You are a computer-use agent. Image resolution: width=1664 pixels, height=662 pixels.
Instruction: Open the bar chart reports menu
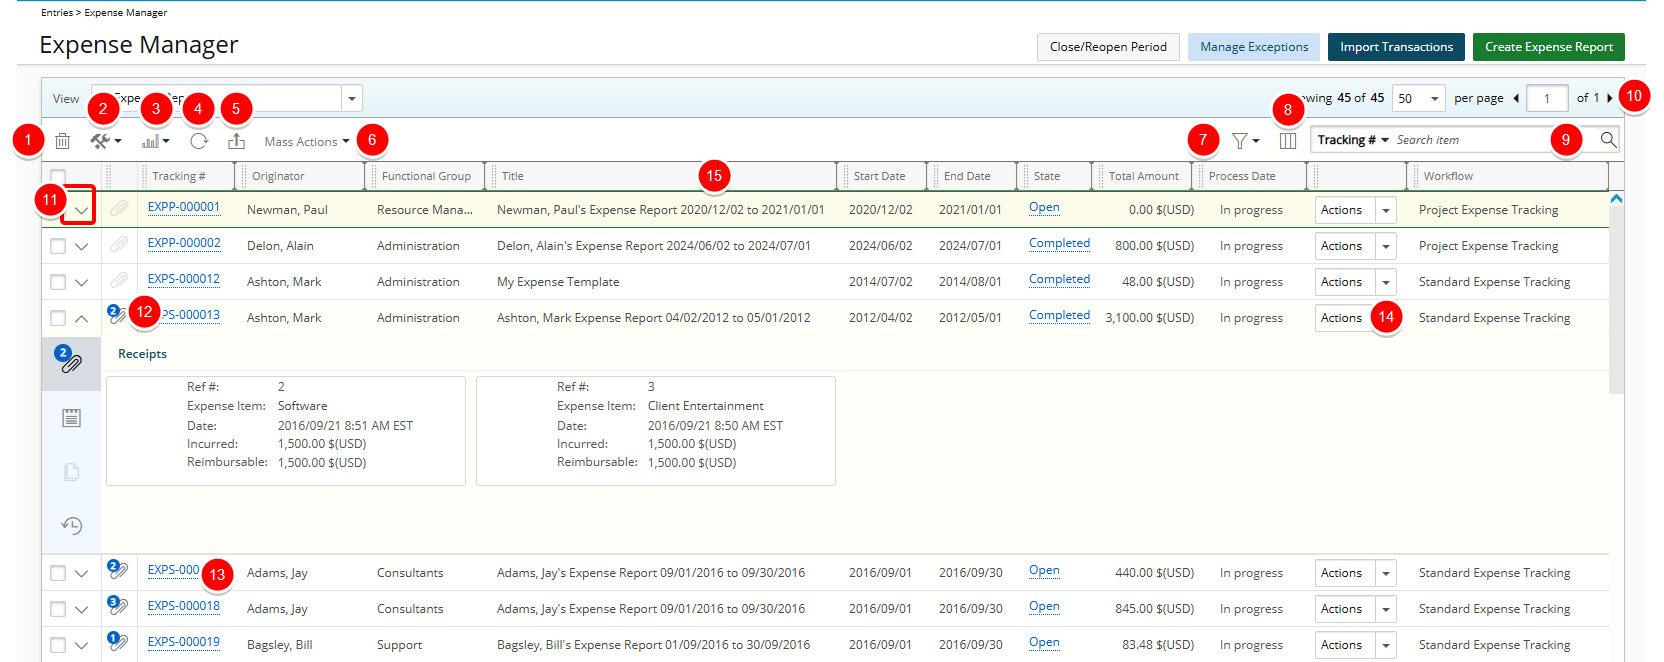coord(155,142)
